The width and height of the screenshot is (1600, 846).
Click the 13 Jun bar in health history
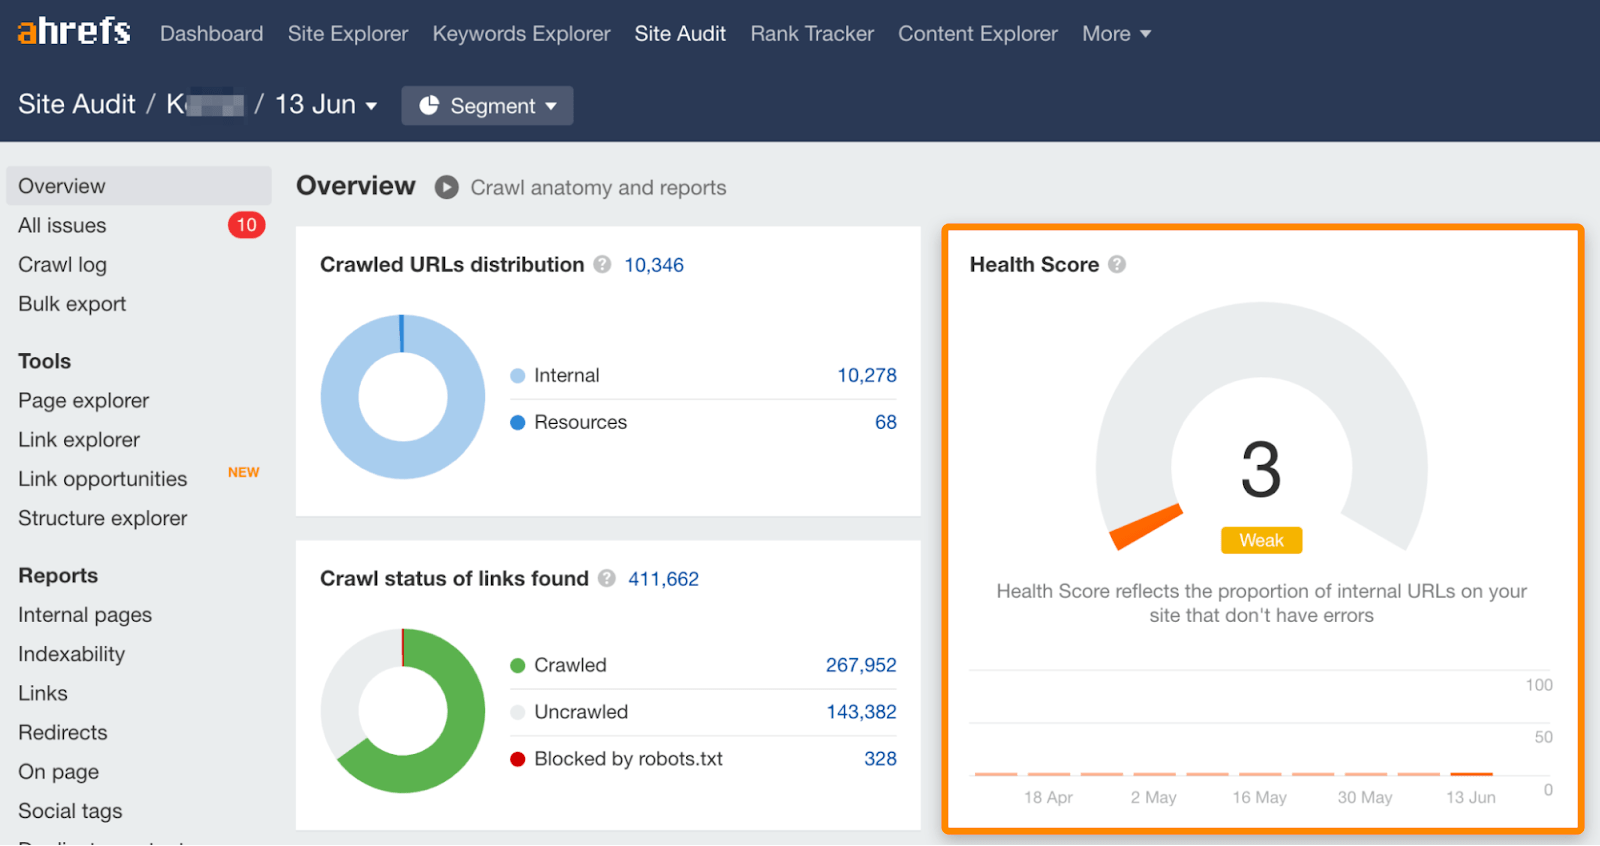tap(1471, 773)
